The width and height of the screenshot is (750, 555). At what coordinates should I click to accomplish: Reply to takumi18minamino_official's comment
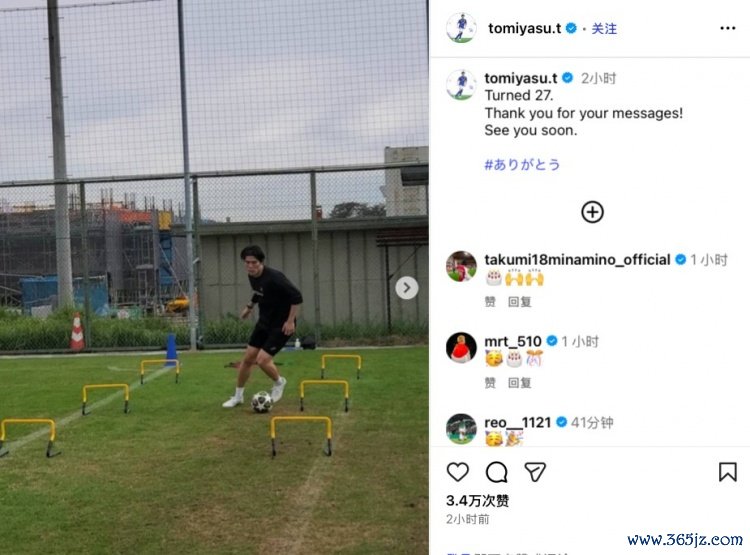coord(519,301)
